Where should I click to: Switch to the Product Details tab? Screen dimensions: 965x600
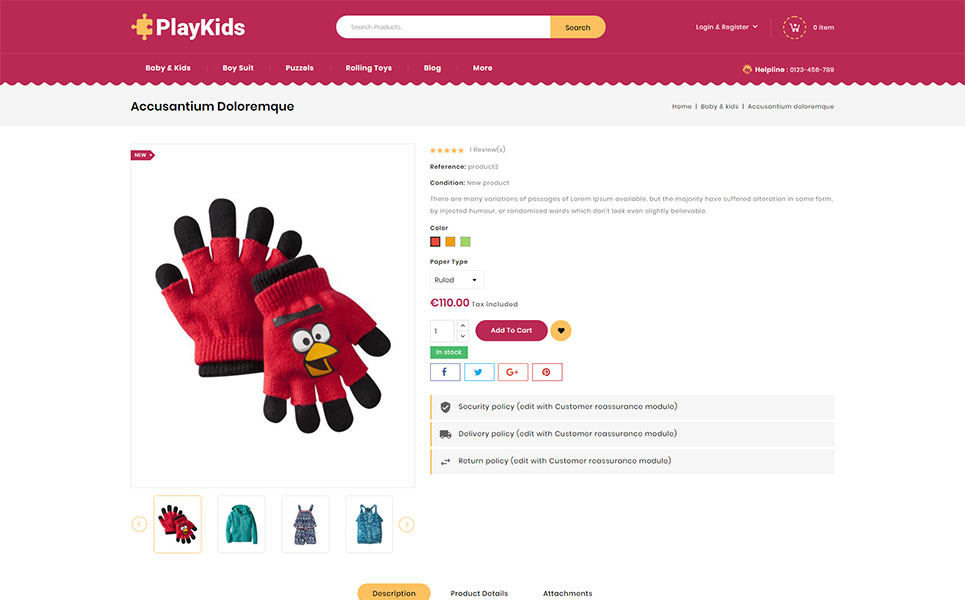pyautogui.click(x=479, y=593)
